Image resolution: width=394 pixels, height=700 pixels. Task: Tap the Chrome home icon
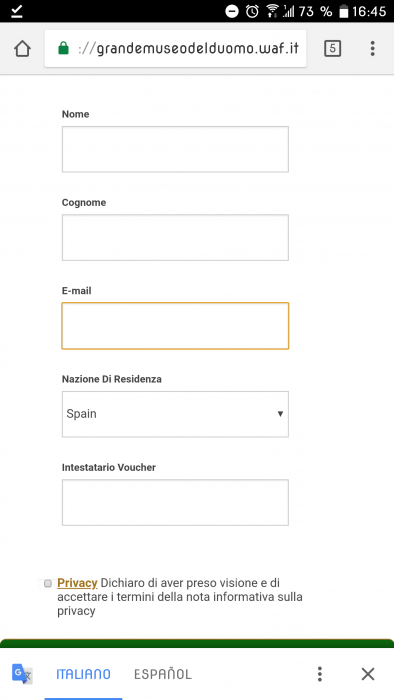(x=22, y=49)
